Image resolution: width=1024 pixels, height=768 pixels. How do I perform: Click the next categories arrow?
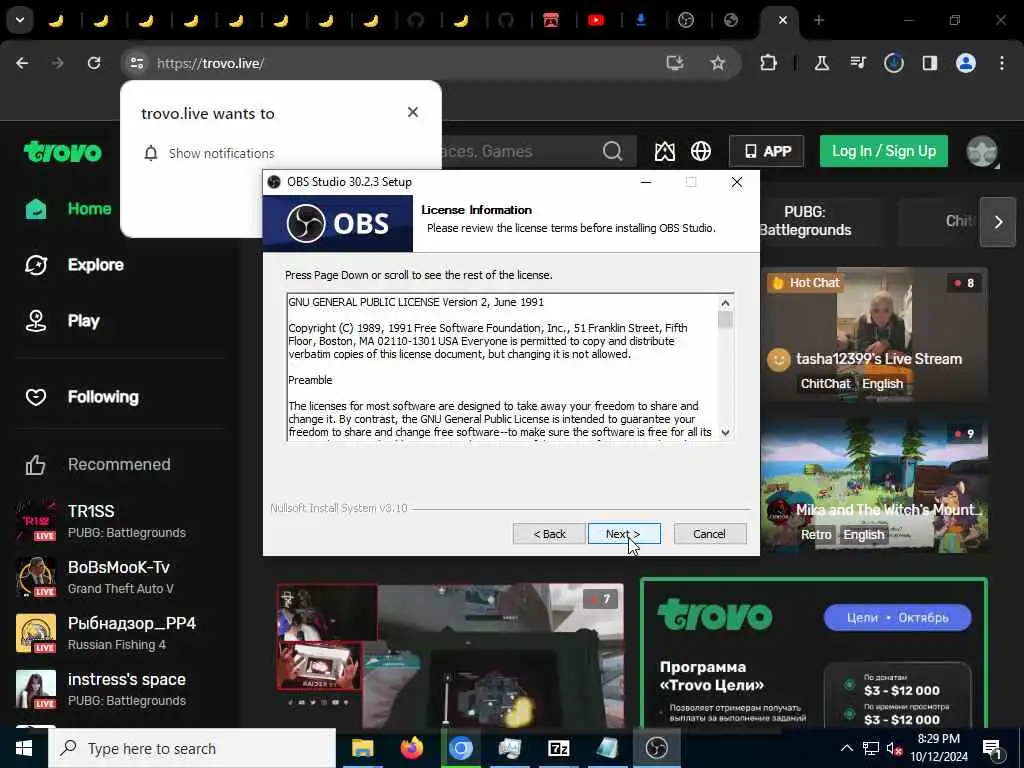coord(998,222)
